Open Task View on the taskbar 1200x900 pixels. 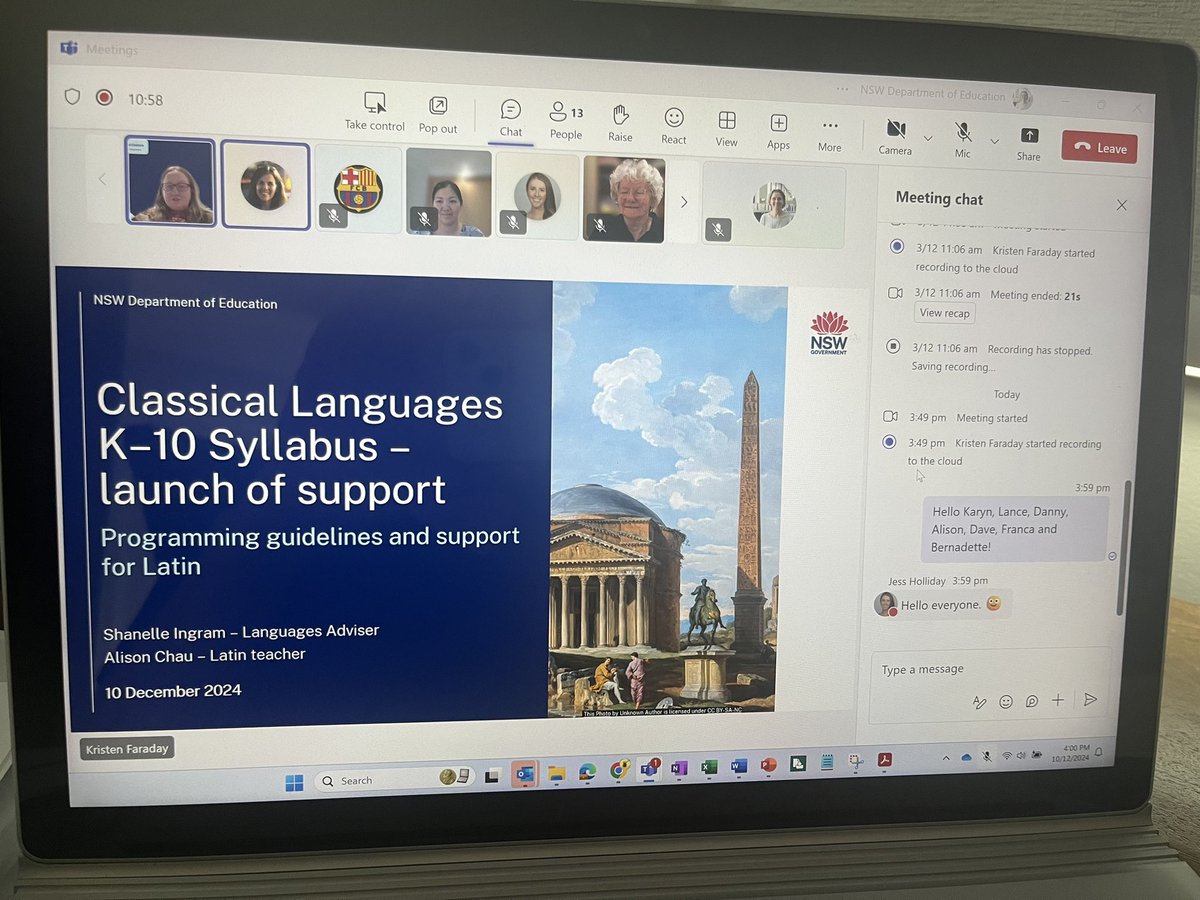click(492, 776)
